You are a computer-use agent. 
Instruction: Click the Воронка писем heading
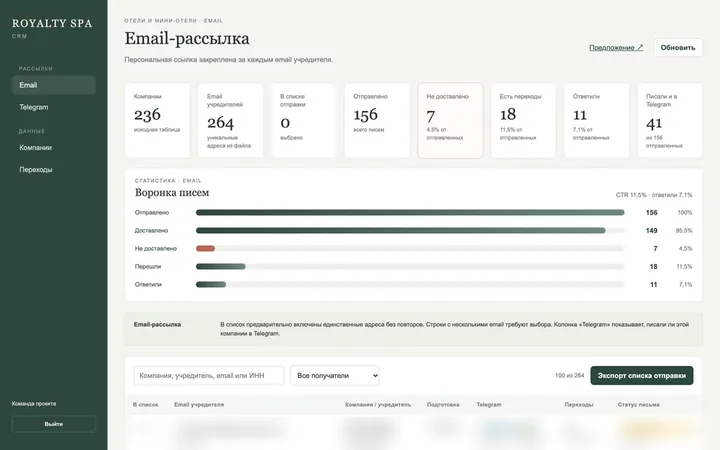[x=172, y=193]
